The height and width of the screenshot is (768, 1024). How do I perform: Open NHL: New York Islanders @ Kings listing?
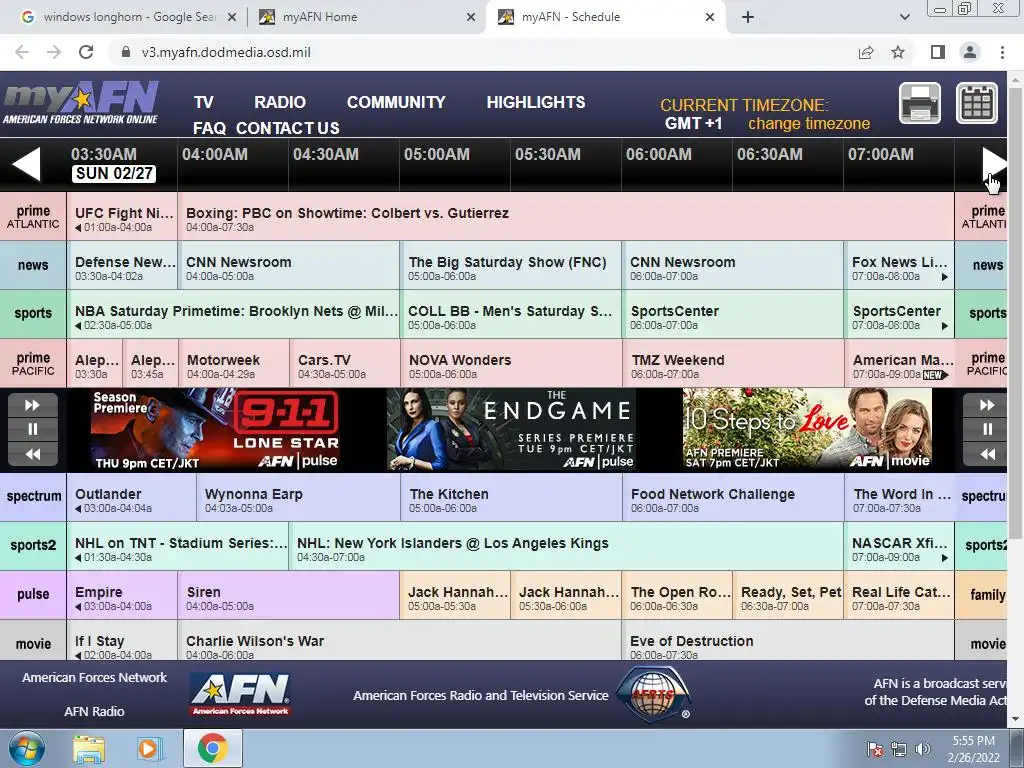point(566,547)
